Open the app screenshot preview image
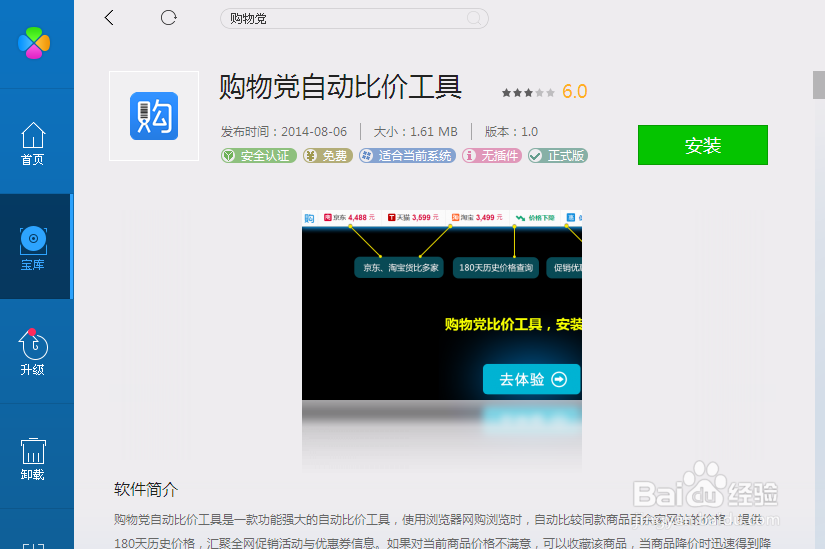 (x=441, y=305)
